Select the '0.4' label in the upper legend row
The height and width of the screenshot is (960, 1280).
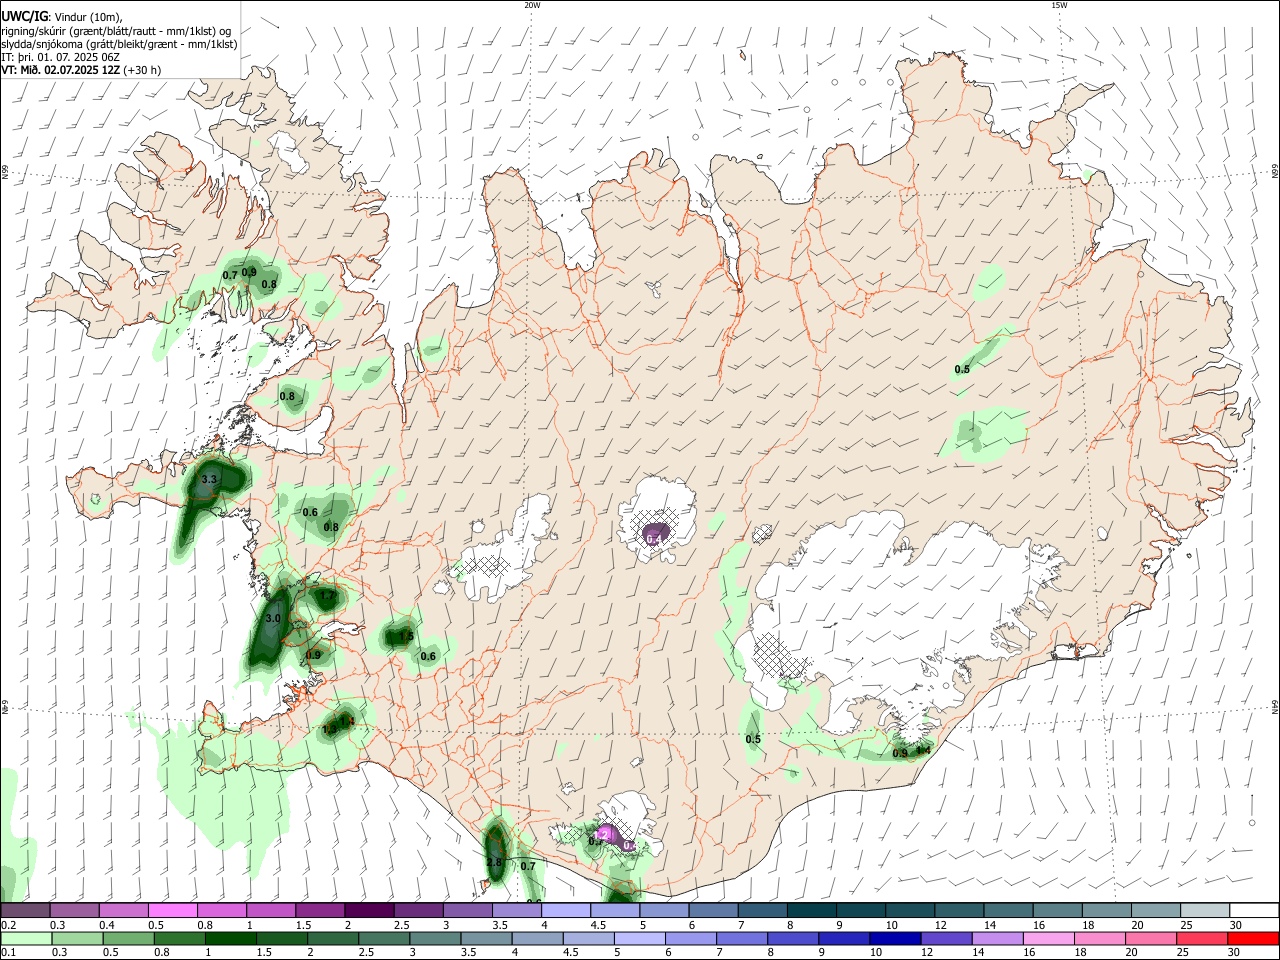point(106,925)
